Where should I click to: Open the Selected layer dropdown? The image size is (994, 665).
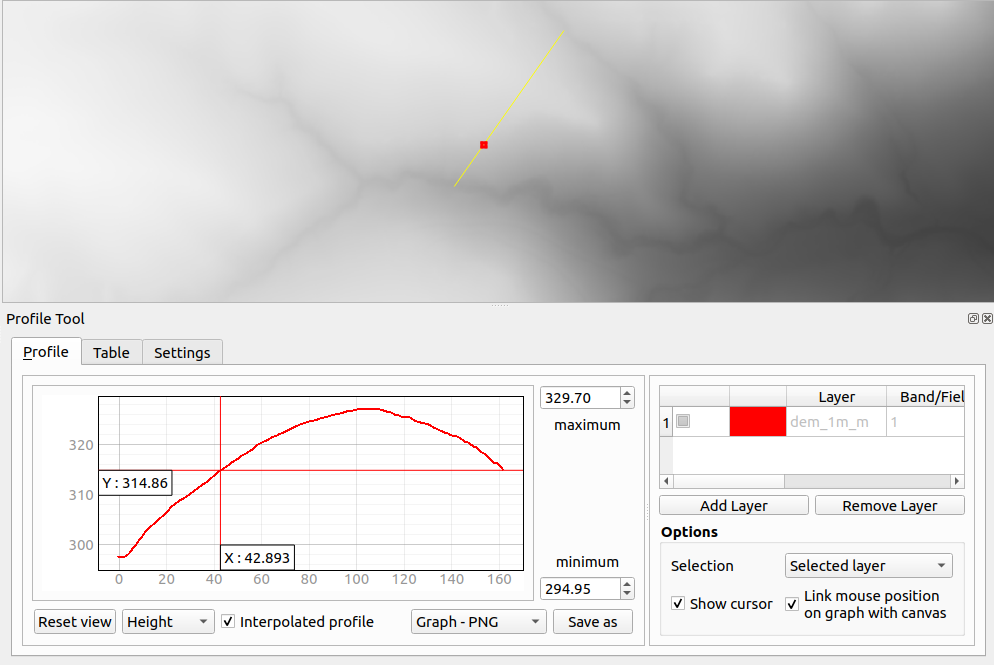click(x=868, y=566)
